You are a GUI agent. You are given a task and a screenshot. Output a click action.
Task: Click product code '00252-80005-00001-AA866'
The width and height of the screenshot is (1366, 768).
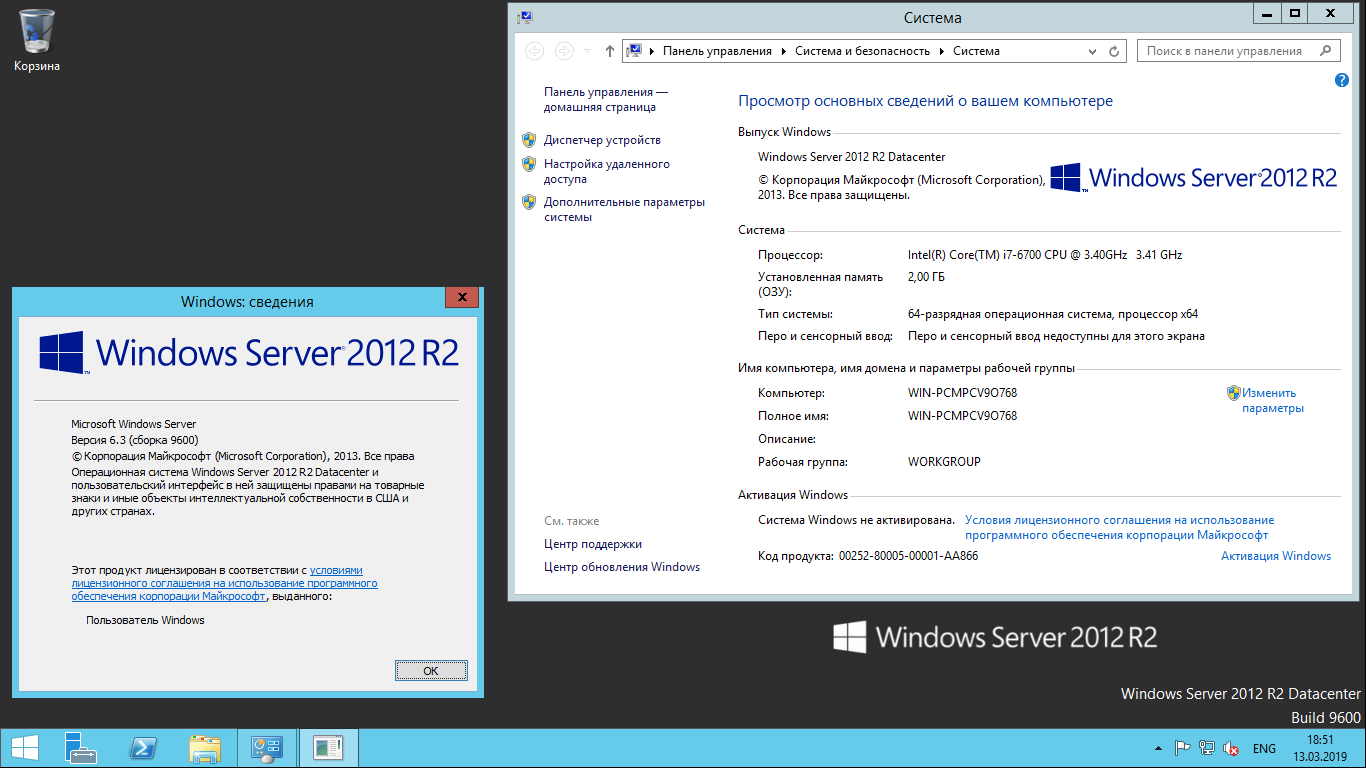908,556
